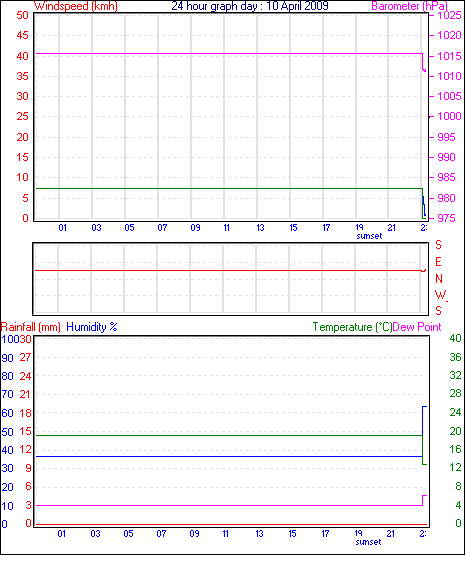466x566 pixels.
Task: Click the Rainfall (mm) legend label
Action: click(x=31, y=327)
